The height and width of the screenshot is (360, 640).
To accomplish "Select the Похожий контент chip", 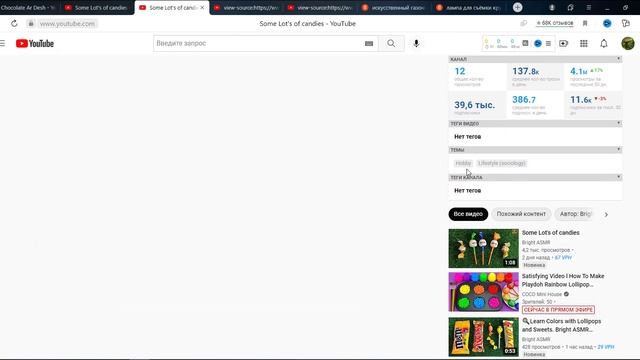I will tap(521, 214).
